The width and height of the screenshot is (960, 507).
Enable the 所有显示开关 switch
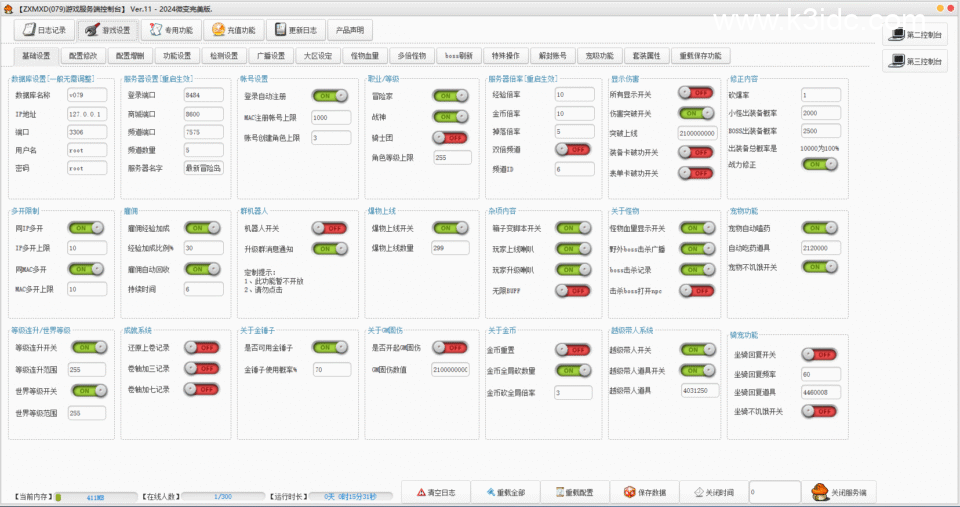tap(696, 92)
